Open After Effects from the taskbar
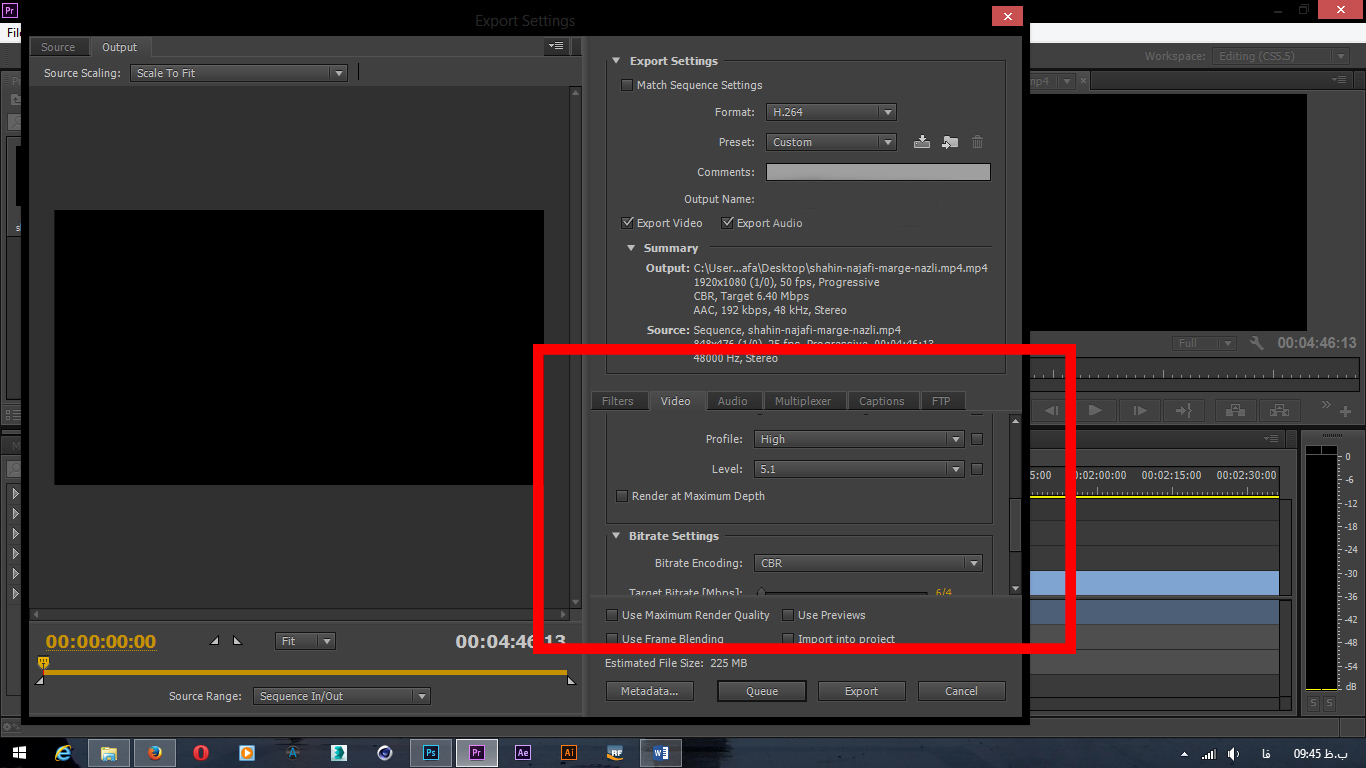 click(523, 752)
